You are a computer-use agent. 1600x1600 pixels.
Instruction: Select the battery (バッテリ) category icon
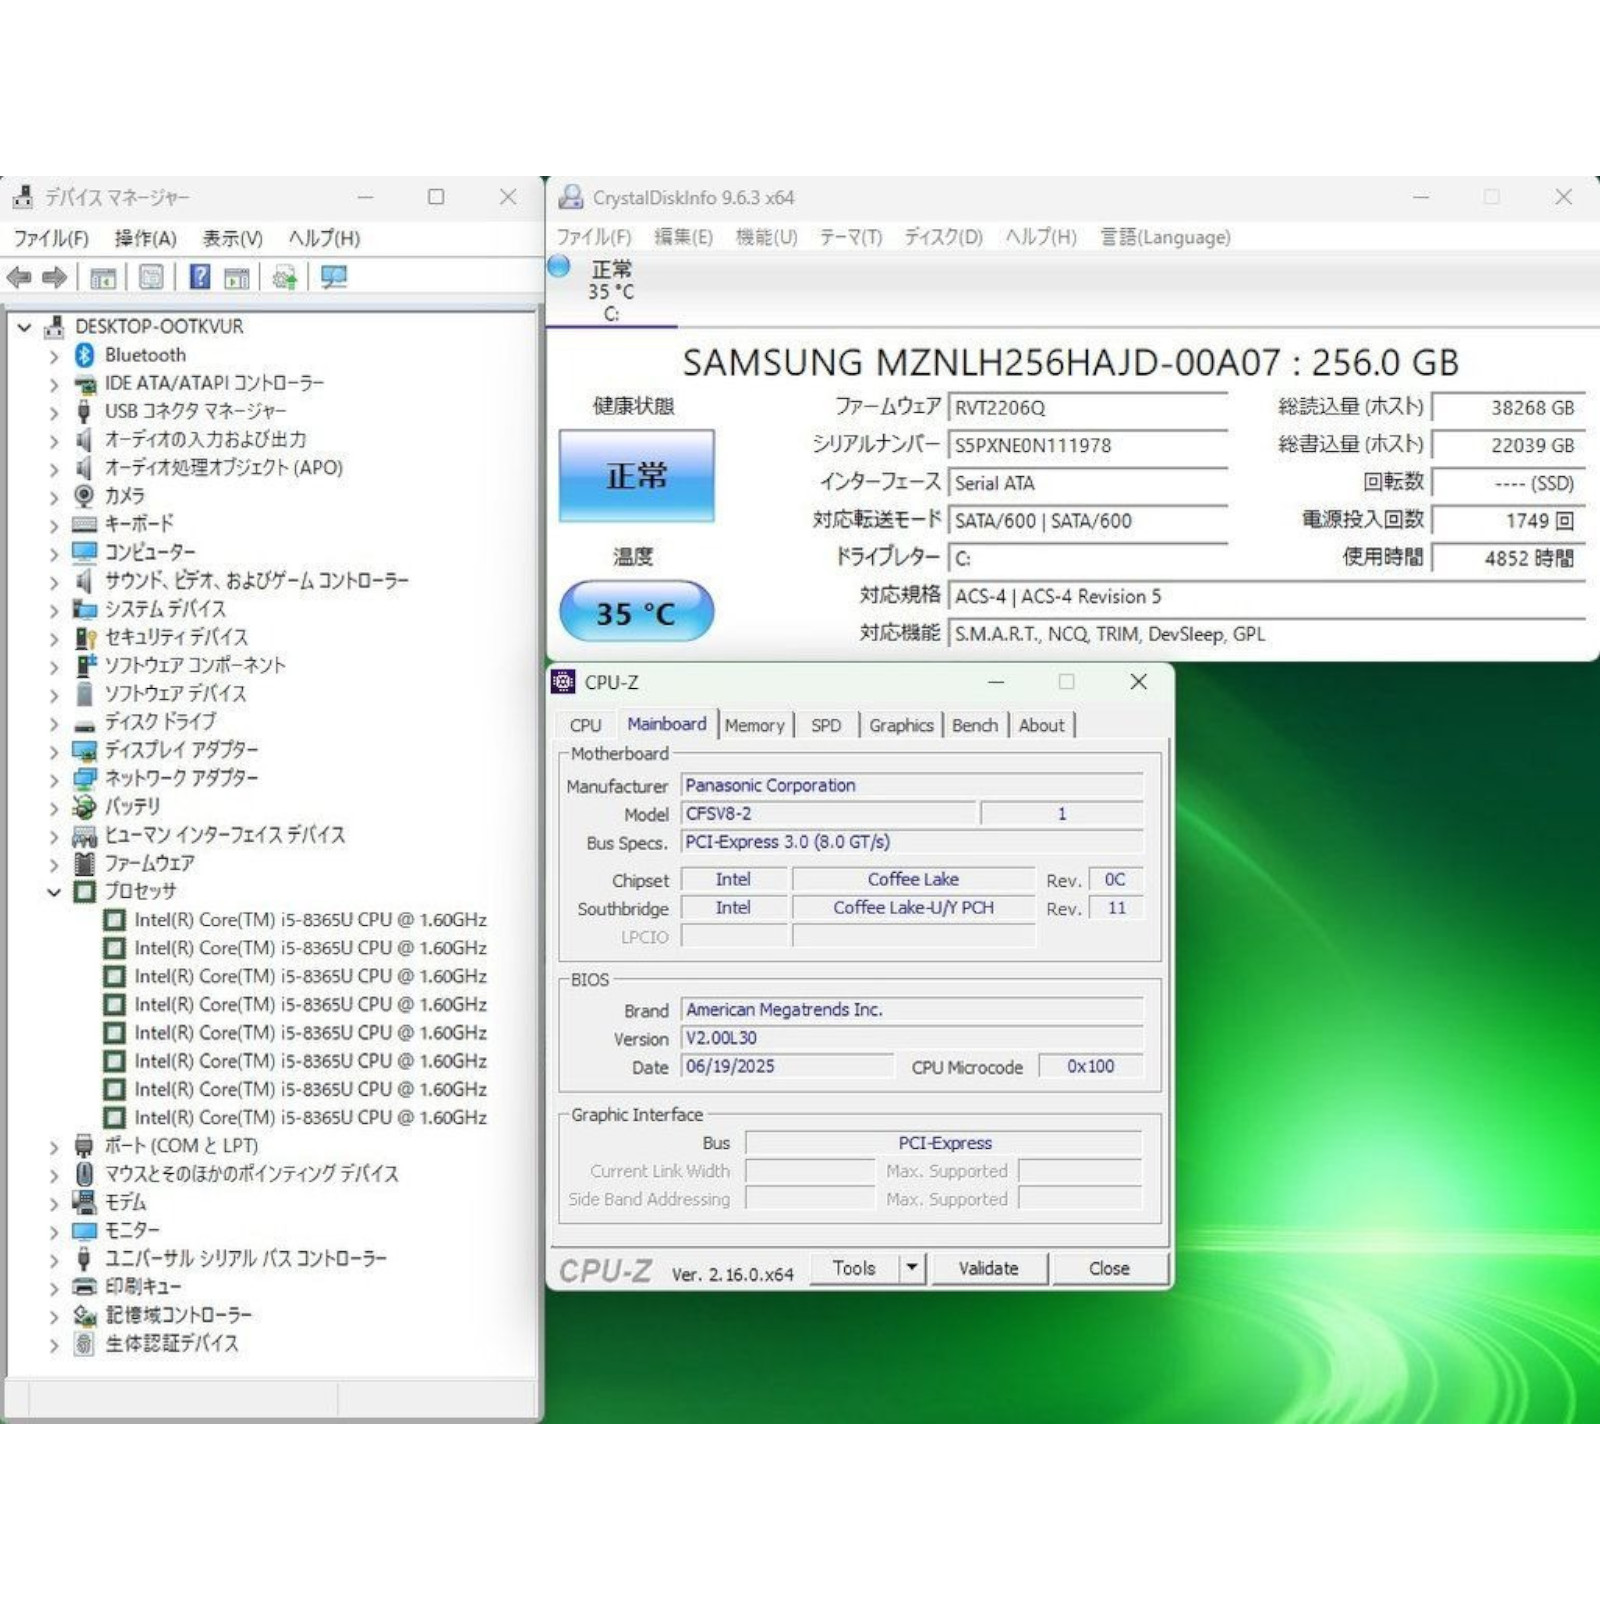pos(85,807)
